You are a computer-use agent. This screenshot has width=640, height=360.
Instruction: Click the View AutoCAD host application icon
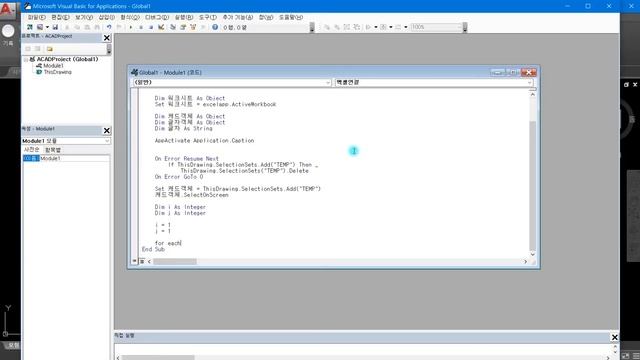(29, 27)
